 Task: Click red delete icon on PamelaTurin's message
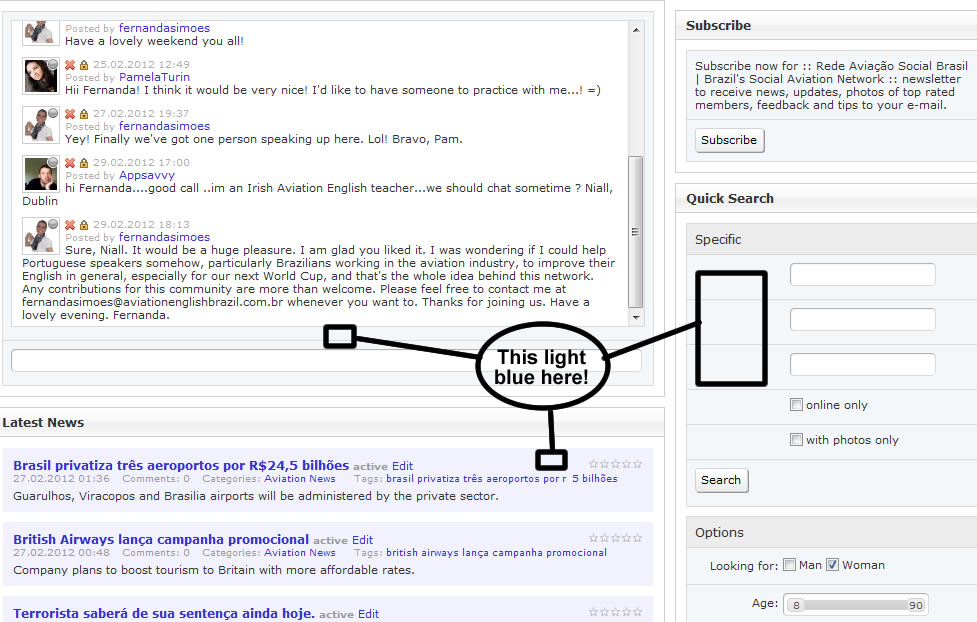[70, 65]
